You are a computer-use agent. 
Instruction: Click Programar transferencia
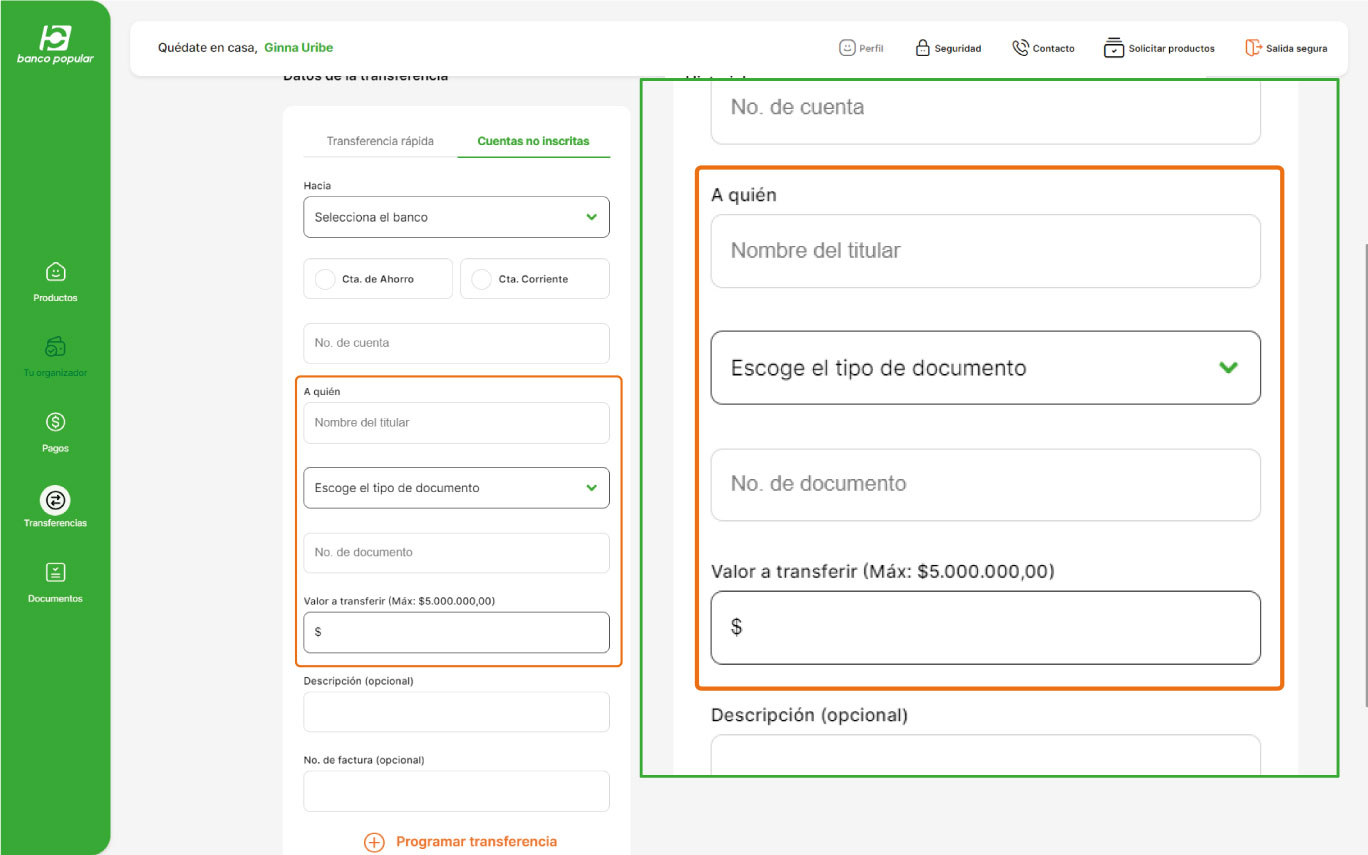click(460, 841)
